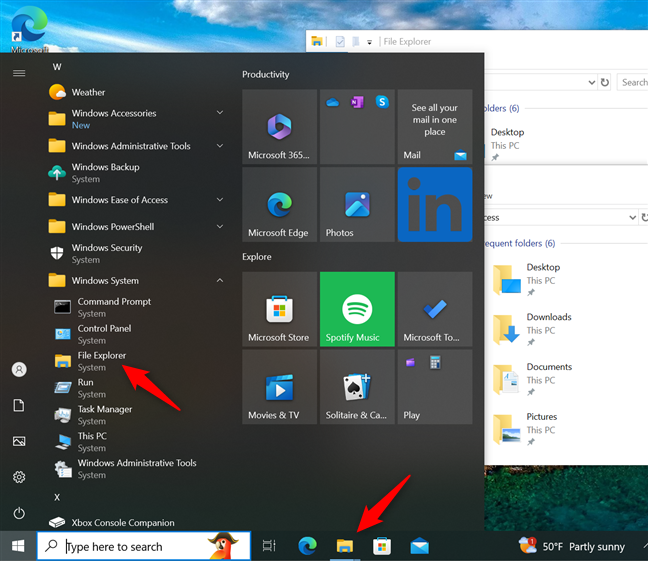Click the hamburger menu in Start
This screenshot has width=648, height=561.
click(19, 73)
